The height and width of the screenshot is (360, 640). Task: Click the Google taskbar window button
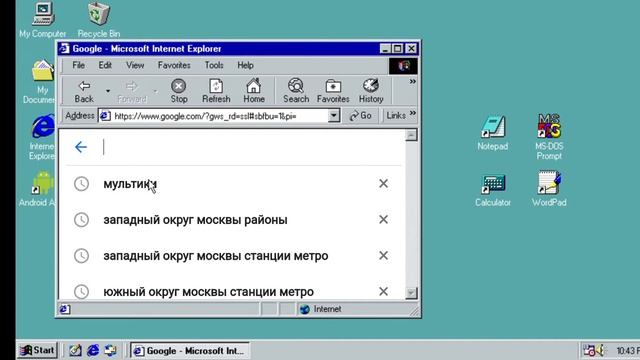click(190, 351)
